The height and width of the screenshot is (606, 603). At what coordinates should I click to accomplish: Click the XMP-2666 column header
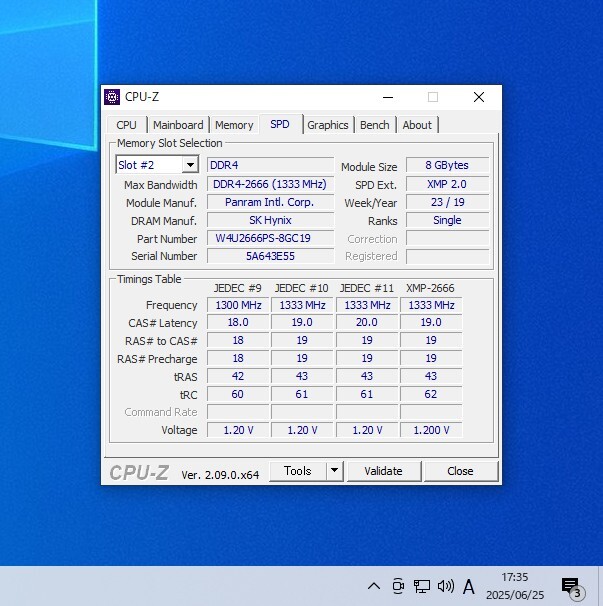click(430, 288)
